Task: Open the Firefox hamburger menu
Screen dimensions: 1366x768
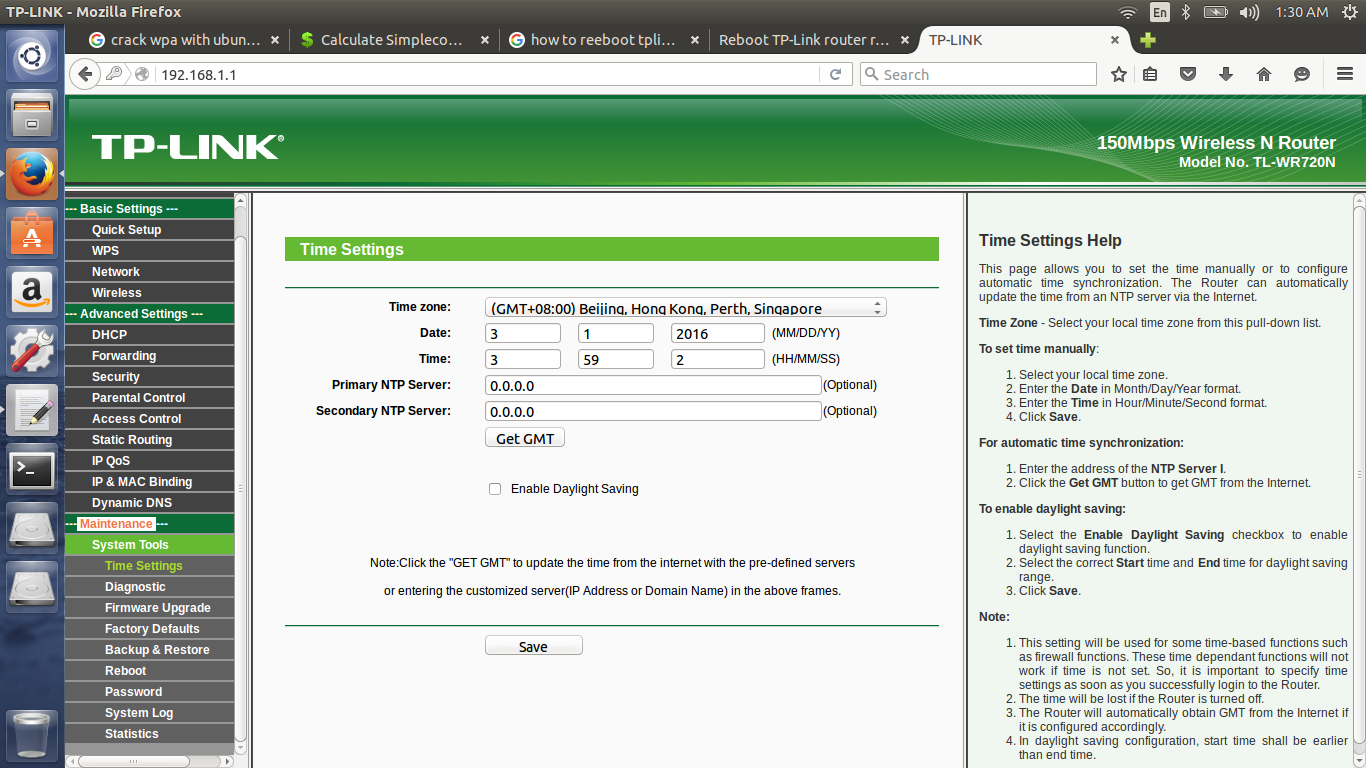Action: point(1345,74)
